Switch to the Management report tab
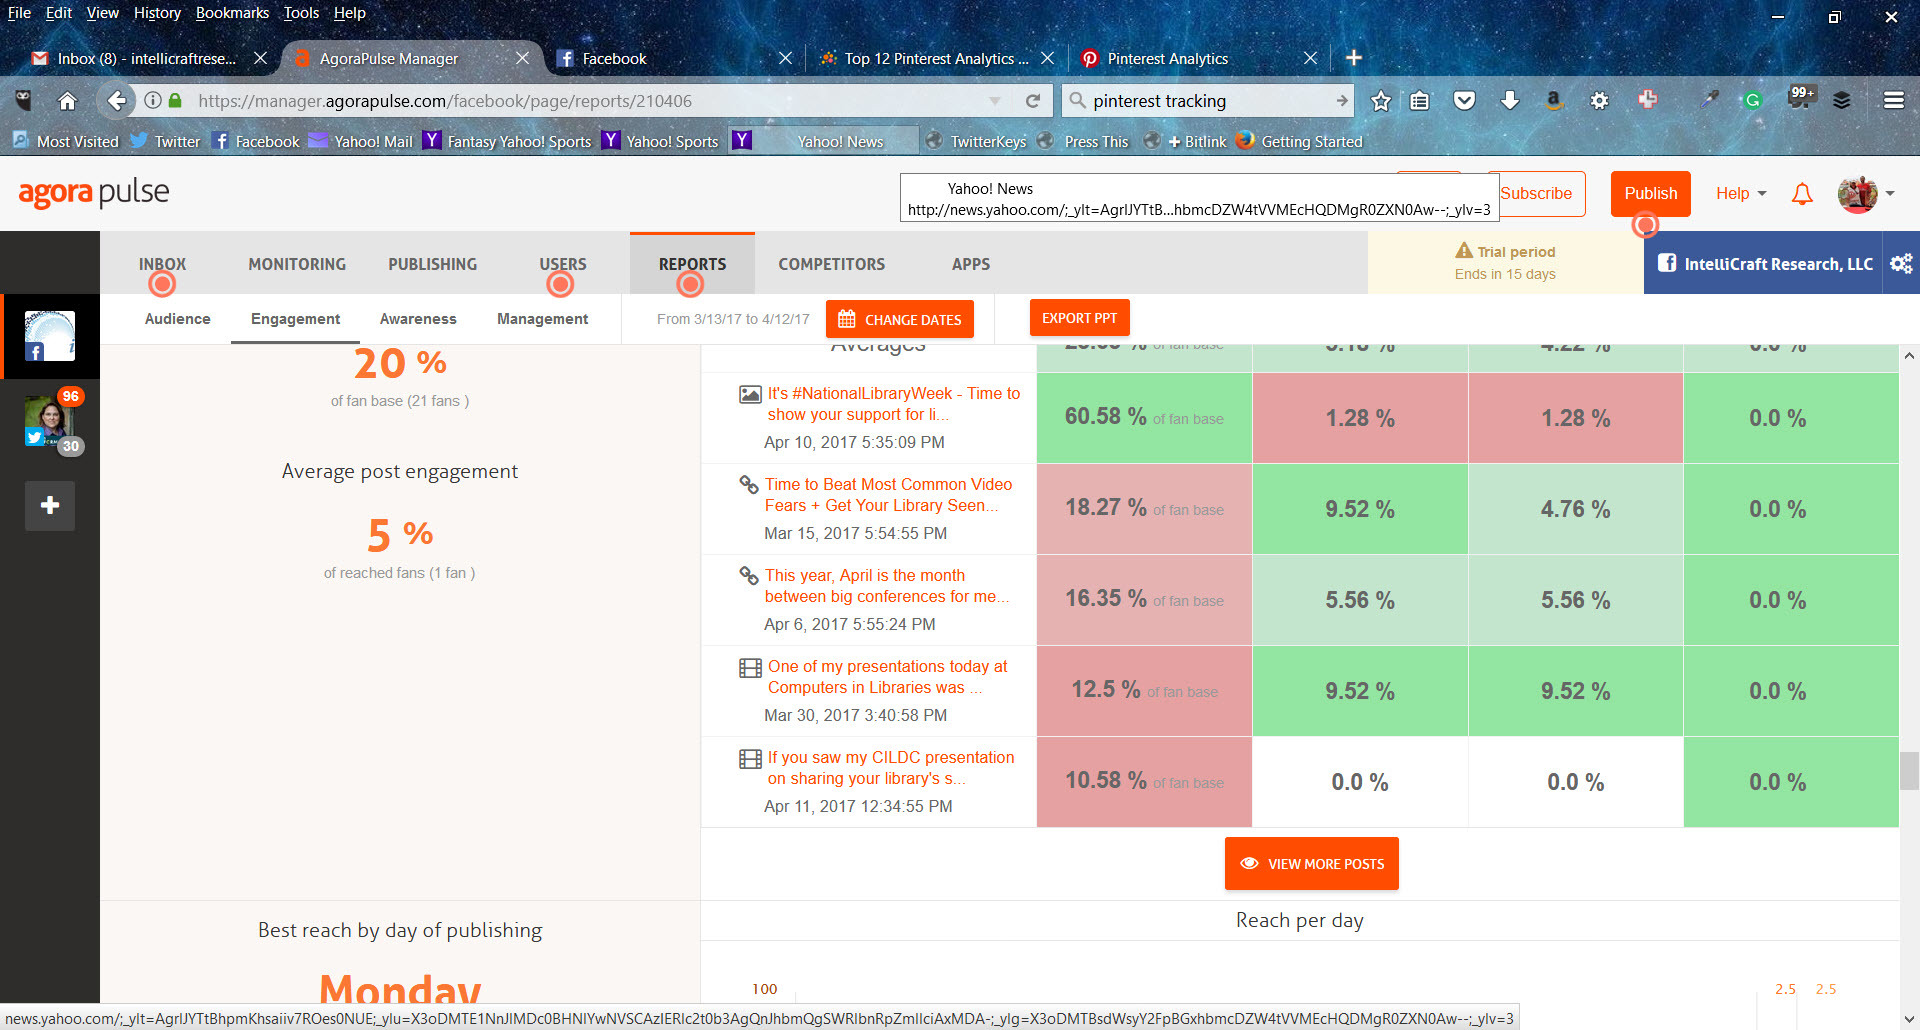 pos(543,319)
